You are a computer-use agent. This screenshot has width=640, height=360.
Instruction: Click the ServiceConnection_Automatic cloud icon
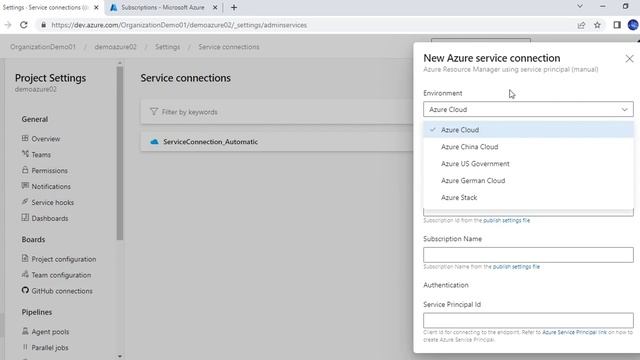point(154,142)
